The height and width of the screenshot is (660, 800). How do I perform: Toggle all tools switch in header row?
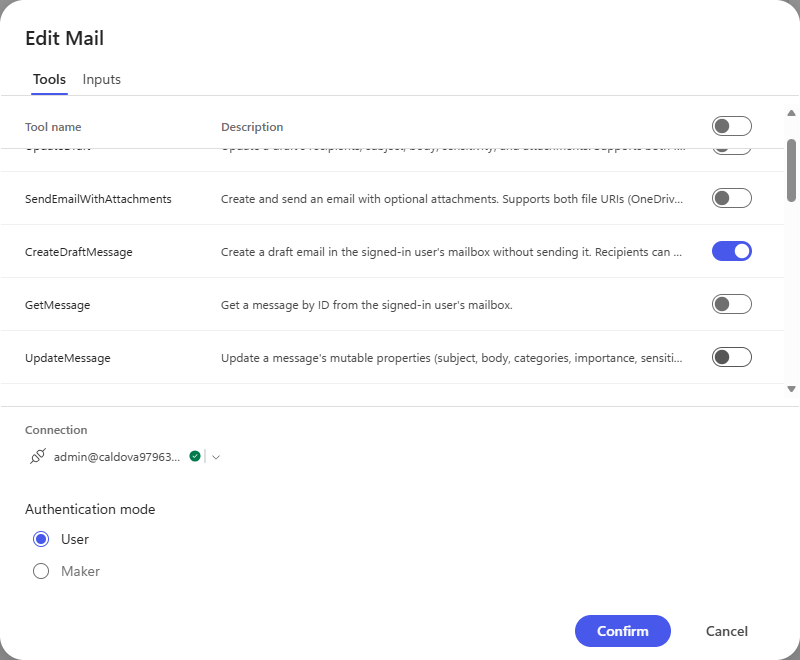pyautogui.click(x=732, y=126)
